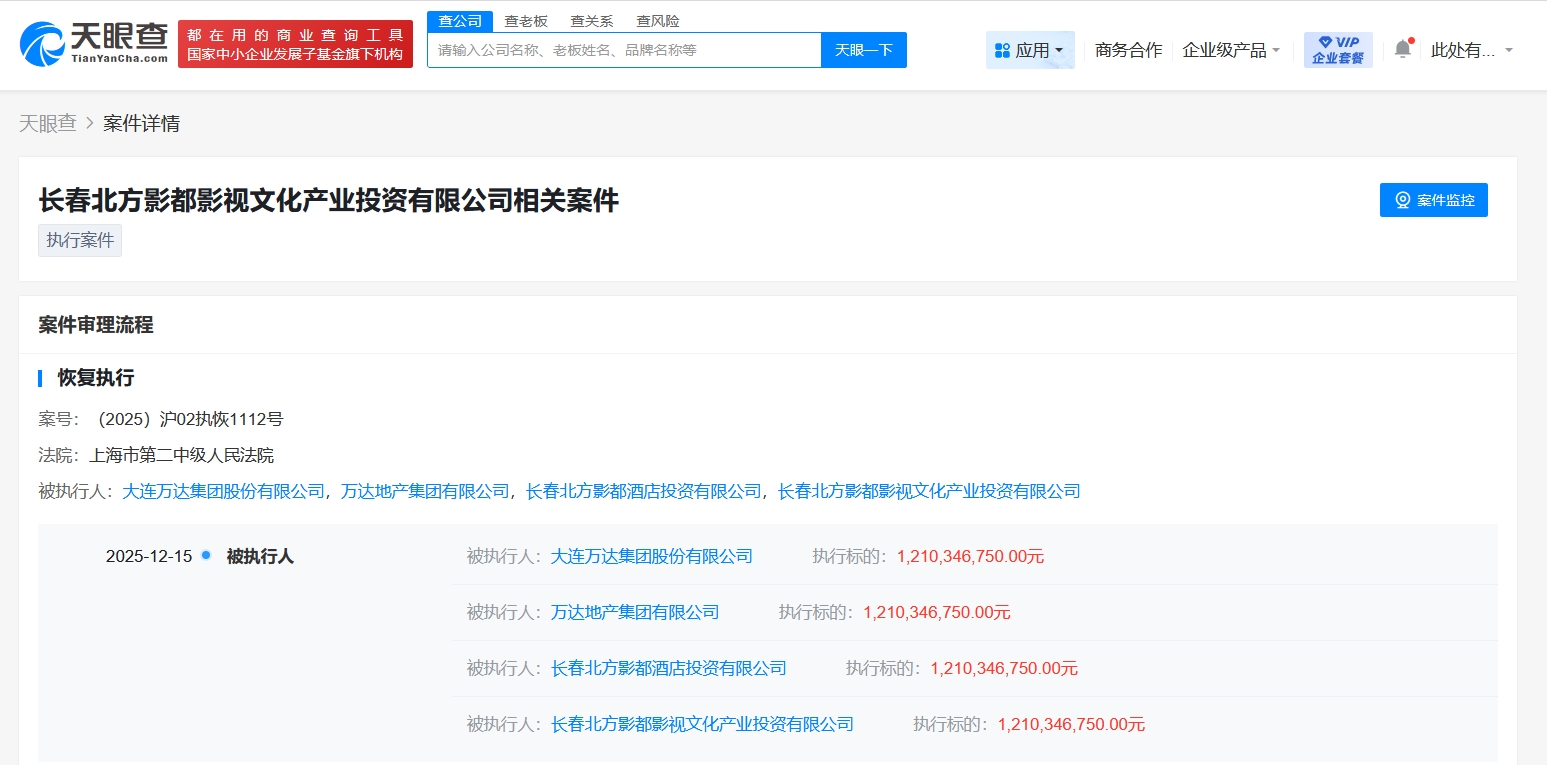
Task: Go to 天眼查 breadcrumb home link
Action: click(x=48, y=124)
